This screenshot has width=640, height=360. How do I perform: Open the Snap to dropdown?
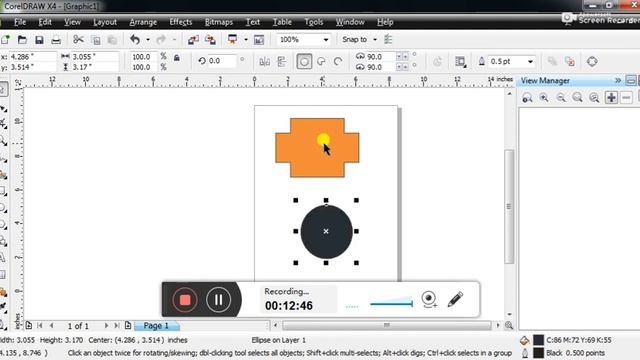[375, 40]
